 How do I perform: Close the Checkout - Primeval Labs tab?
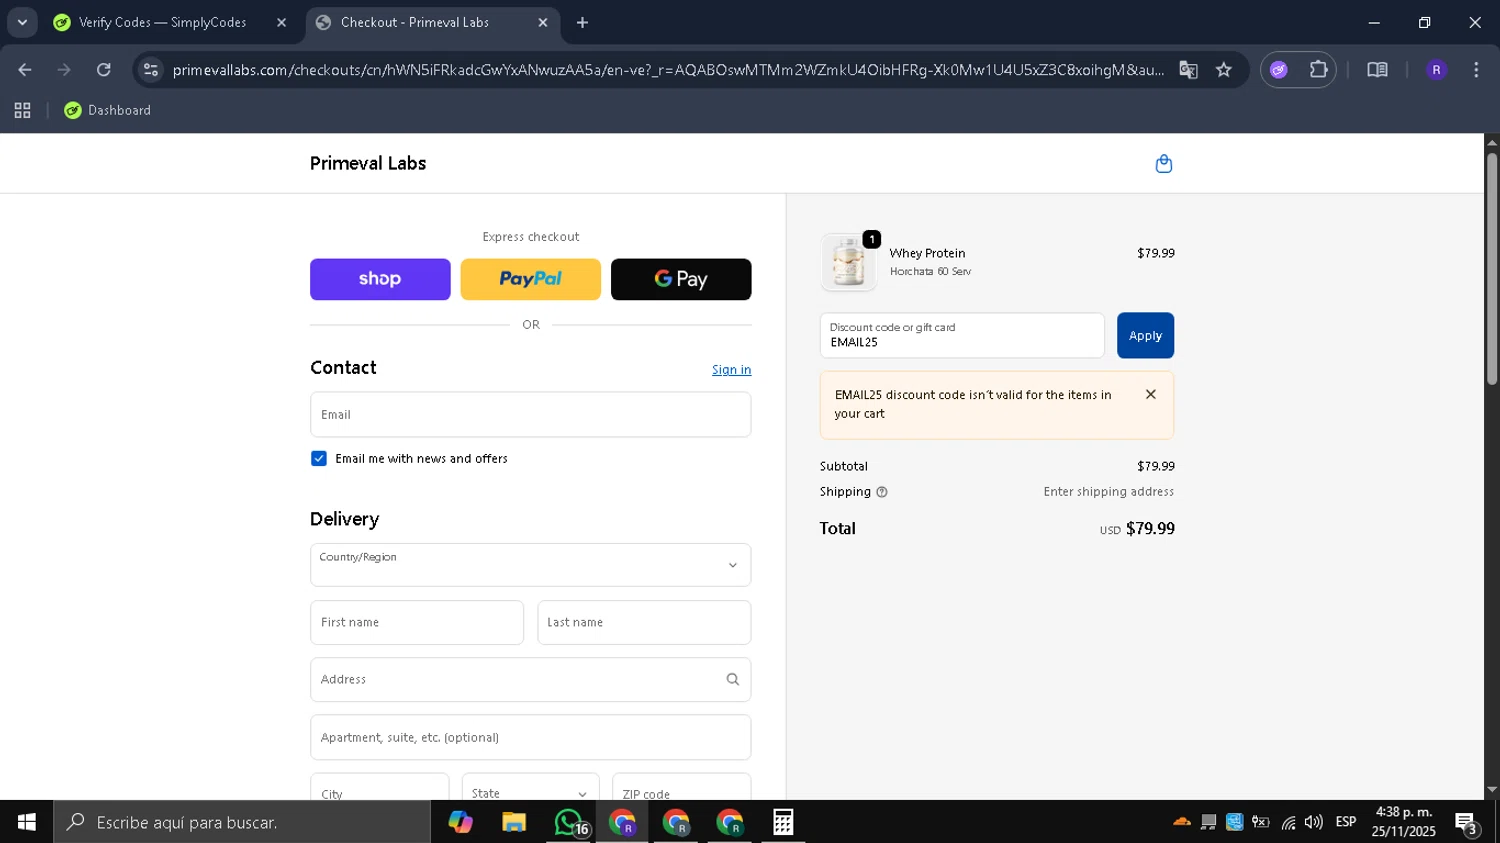[x=543, y=22]
